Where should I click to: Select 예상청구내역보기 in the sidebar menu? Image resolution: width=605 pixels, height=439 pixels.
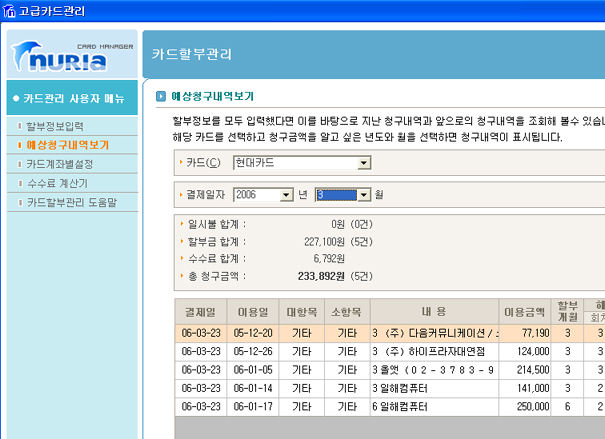click(67, 145)
